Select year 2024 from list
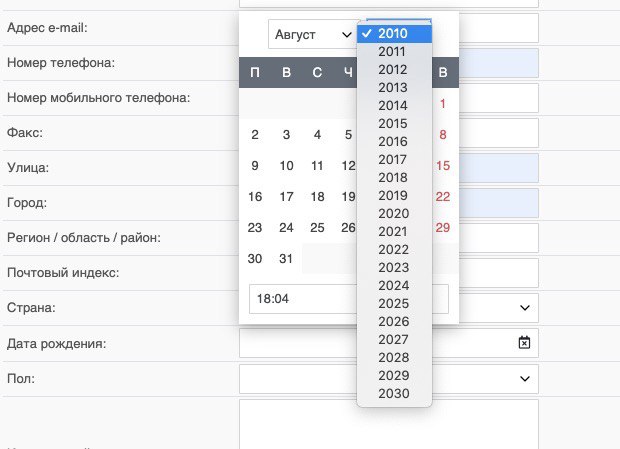 pyautogui.click(x=394, y=285)
